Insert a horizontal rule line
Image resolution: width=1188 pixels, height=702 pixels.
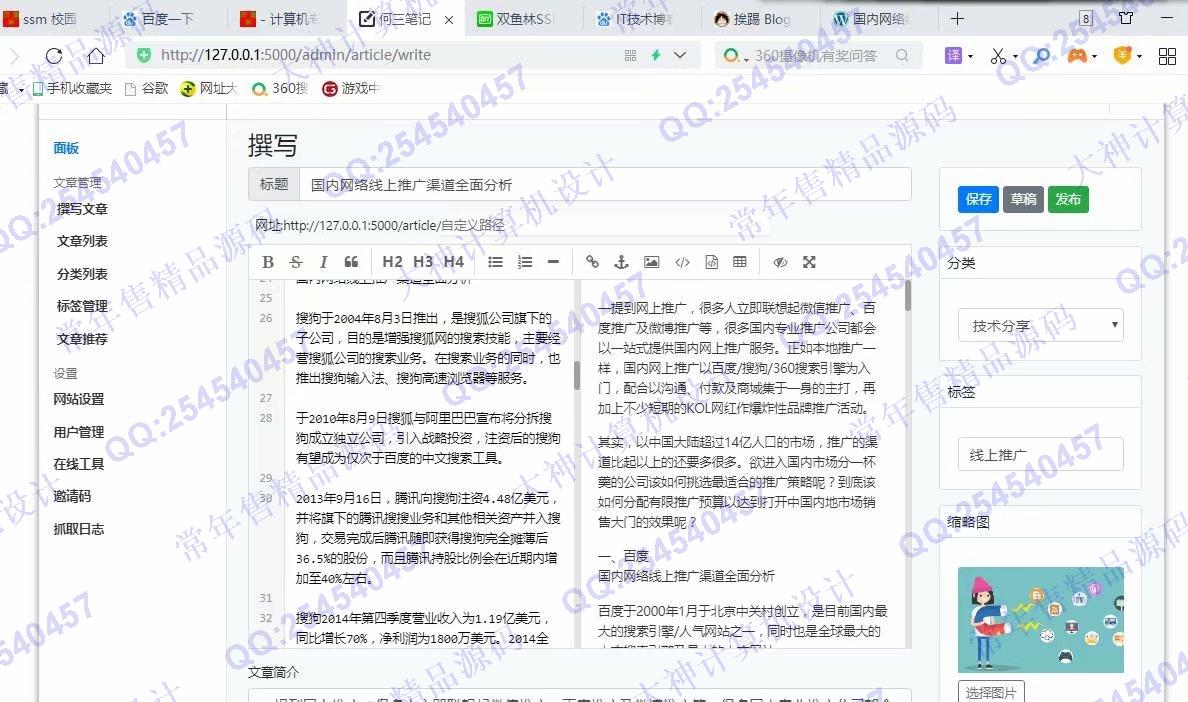tap(553, 262)
